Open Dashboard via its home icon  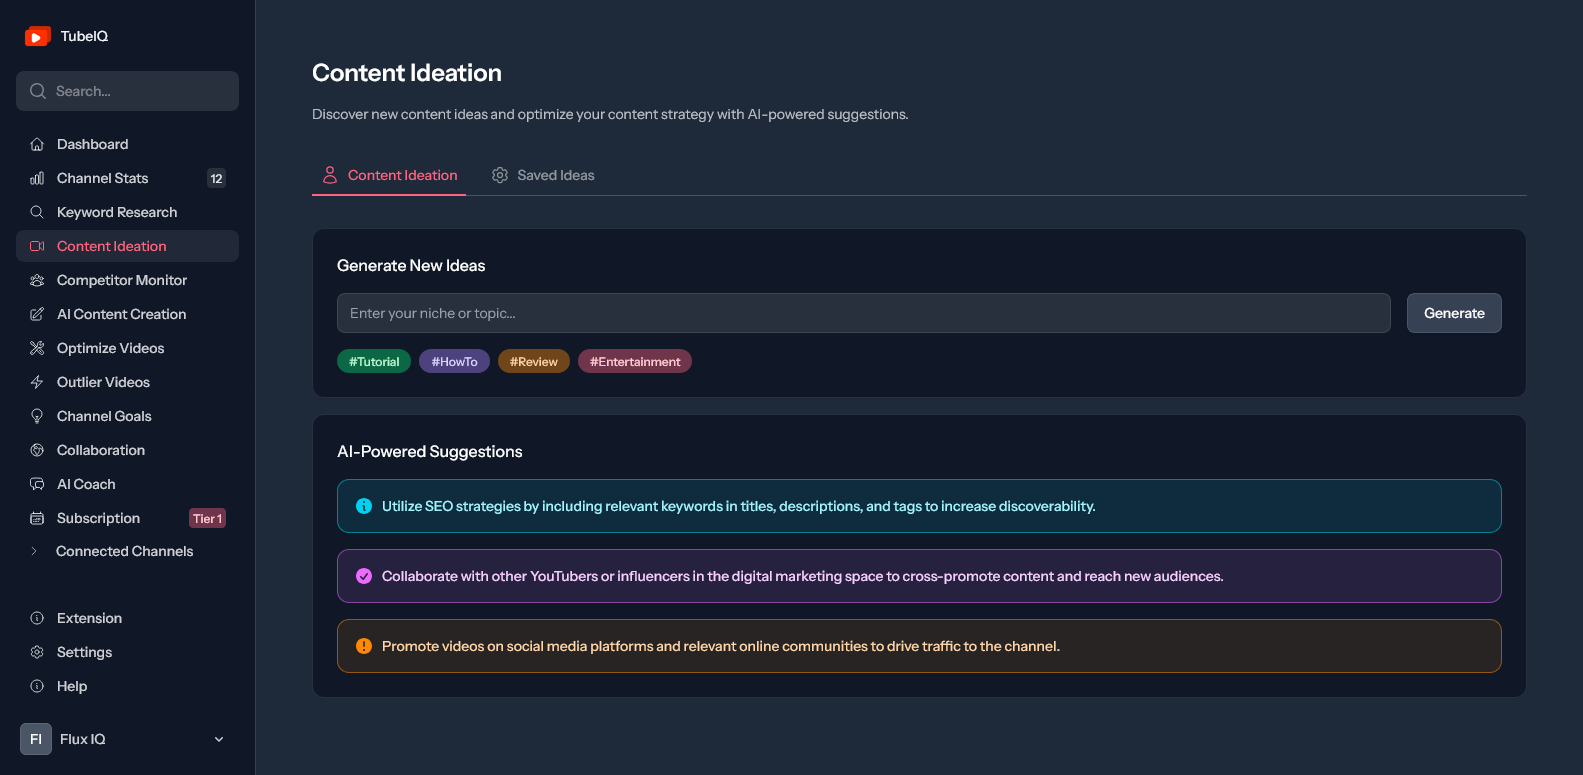[37, 144]
